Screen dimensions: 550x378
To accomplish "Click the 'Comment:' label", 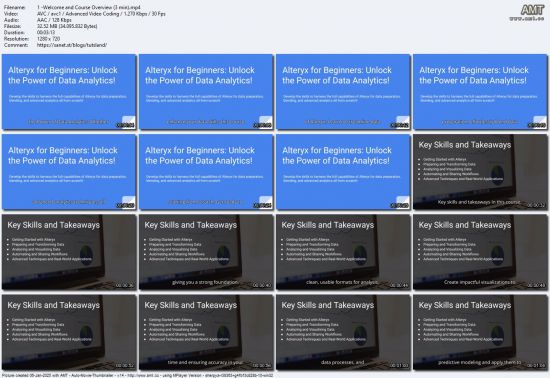I will click(16, 45).
